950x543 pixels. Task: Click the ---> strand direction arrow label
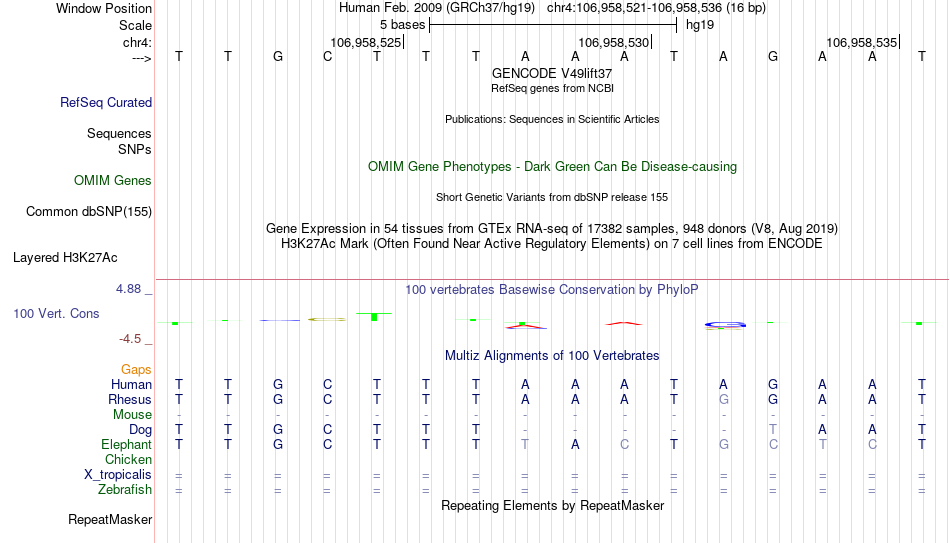pyautogui.click(x=141, y=58)
